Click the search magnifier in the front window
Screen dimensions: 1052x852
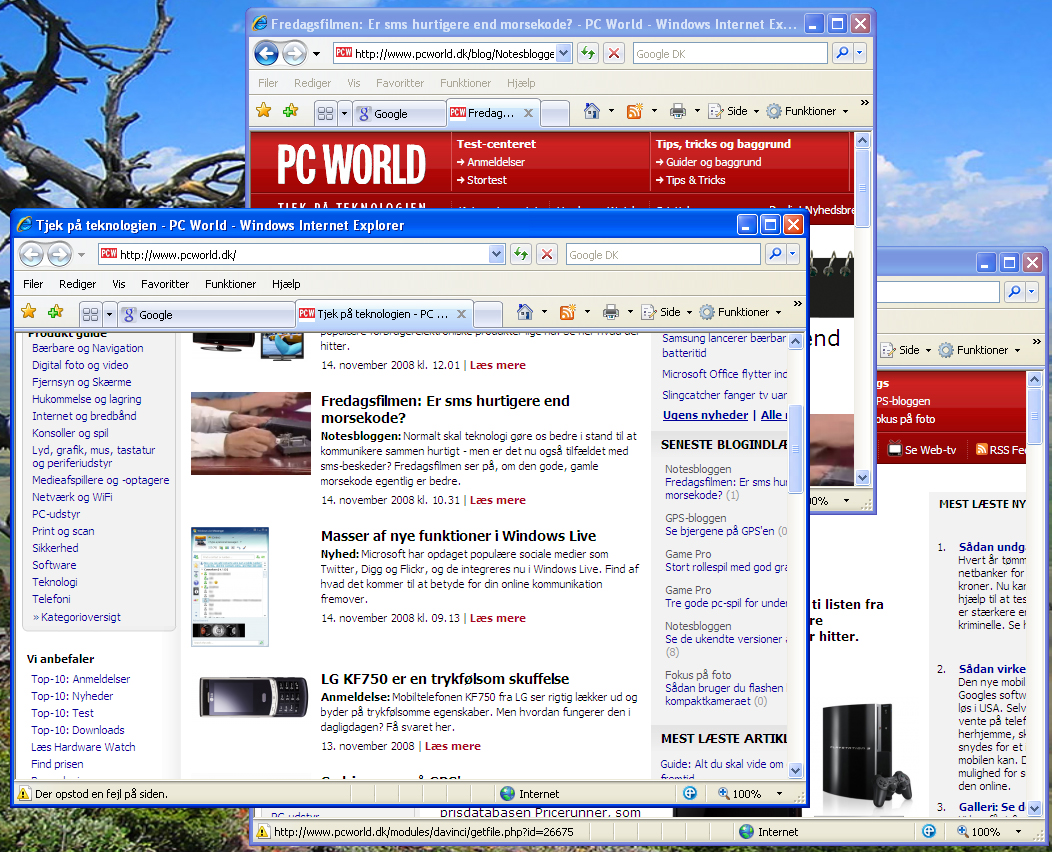tap(775, 255)
